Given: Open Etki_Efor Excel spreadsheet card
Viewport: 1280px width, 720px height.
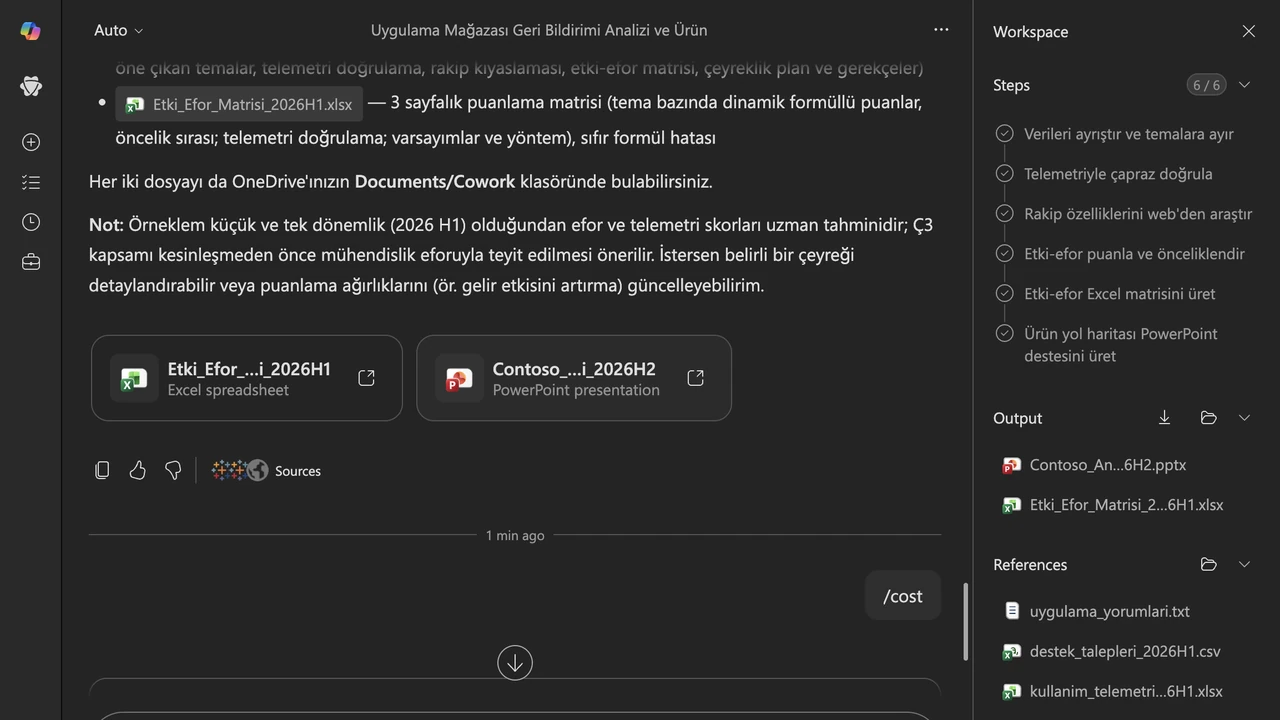Looking at the screenshot, I should click(246, 378).
